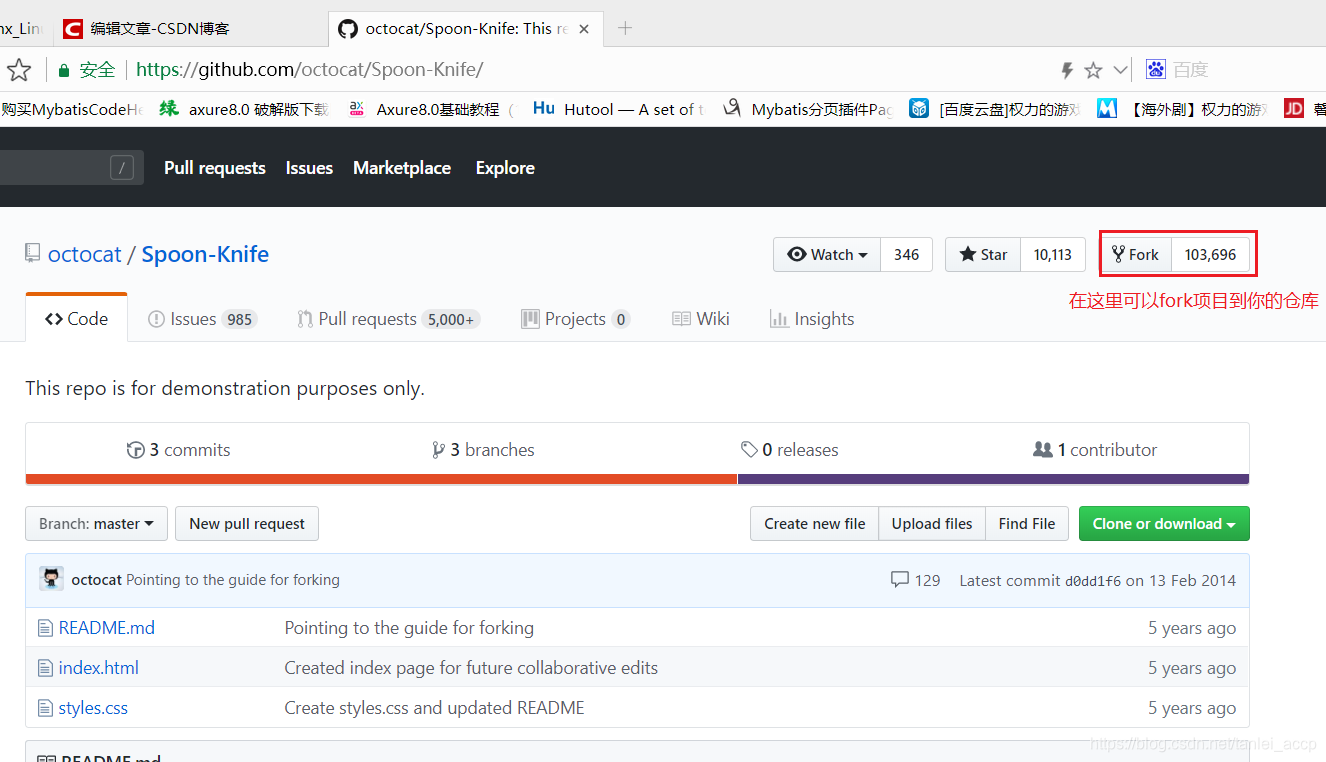Click the repository book icon beside octocat
Viewport: 1326px width, 762px height.
pyautogui.click(x=33, y=253)
